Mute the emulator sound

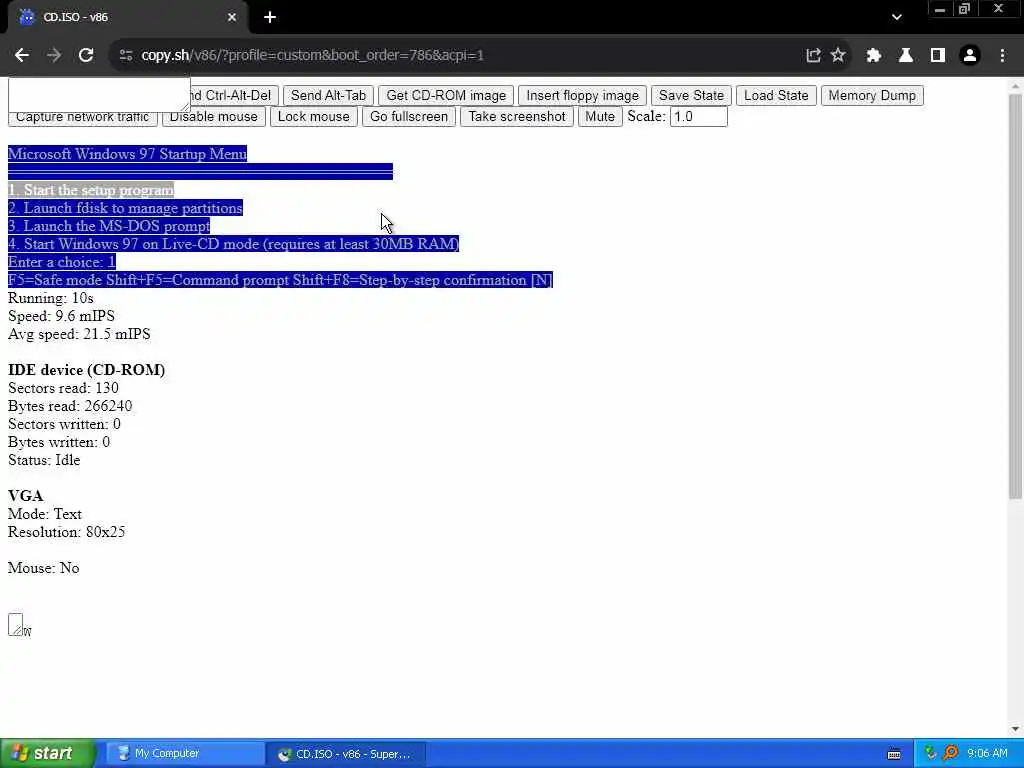[600, 117]
